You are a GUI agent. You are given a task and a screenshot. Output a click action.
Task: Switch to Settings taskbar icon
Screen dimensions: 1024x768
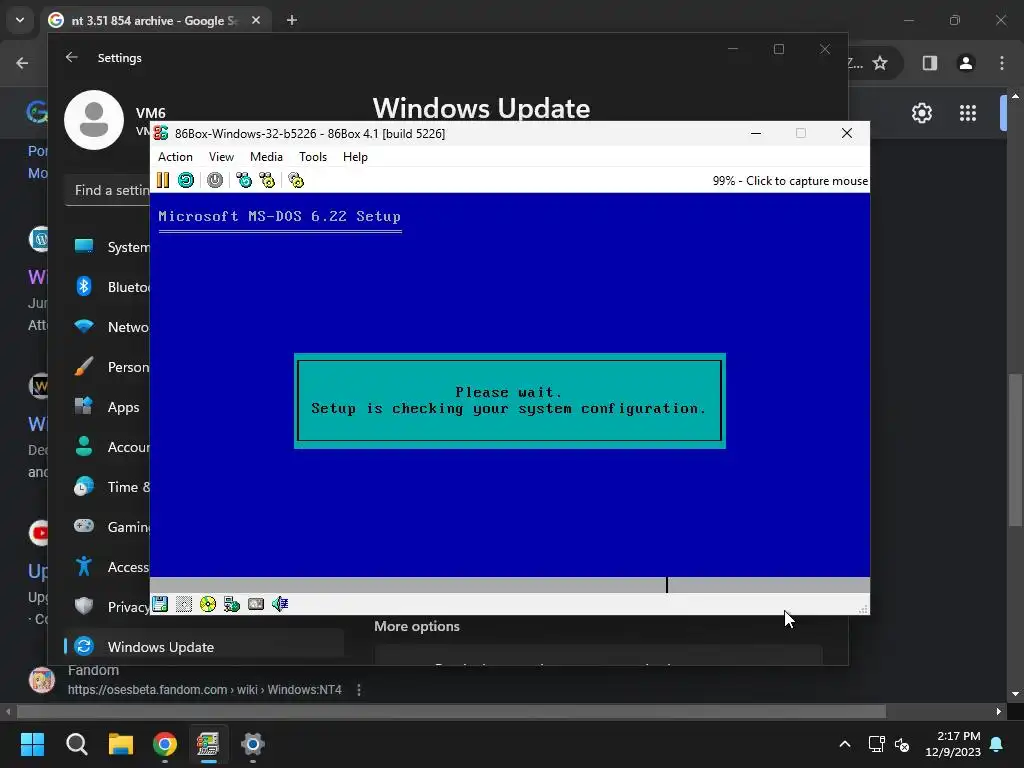(x=253, y=744)
